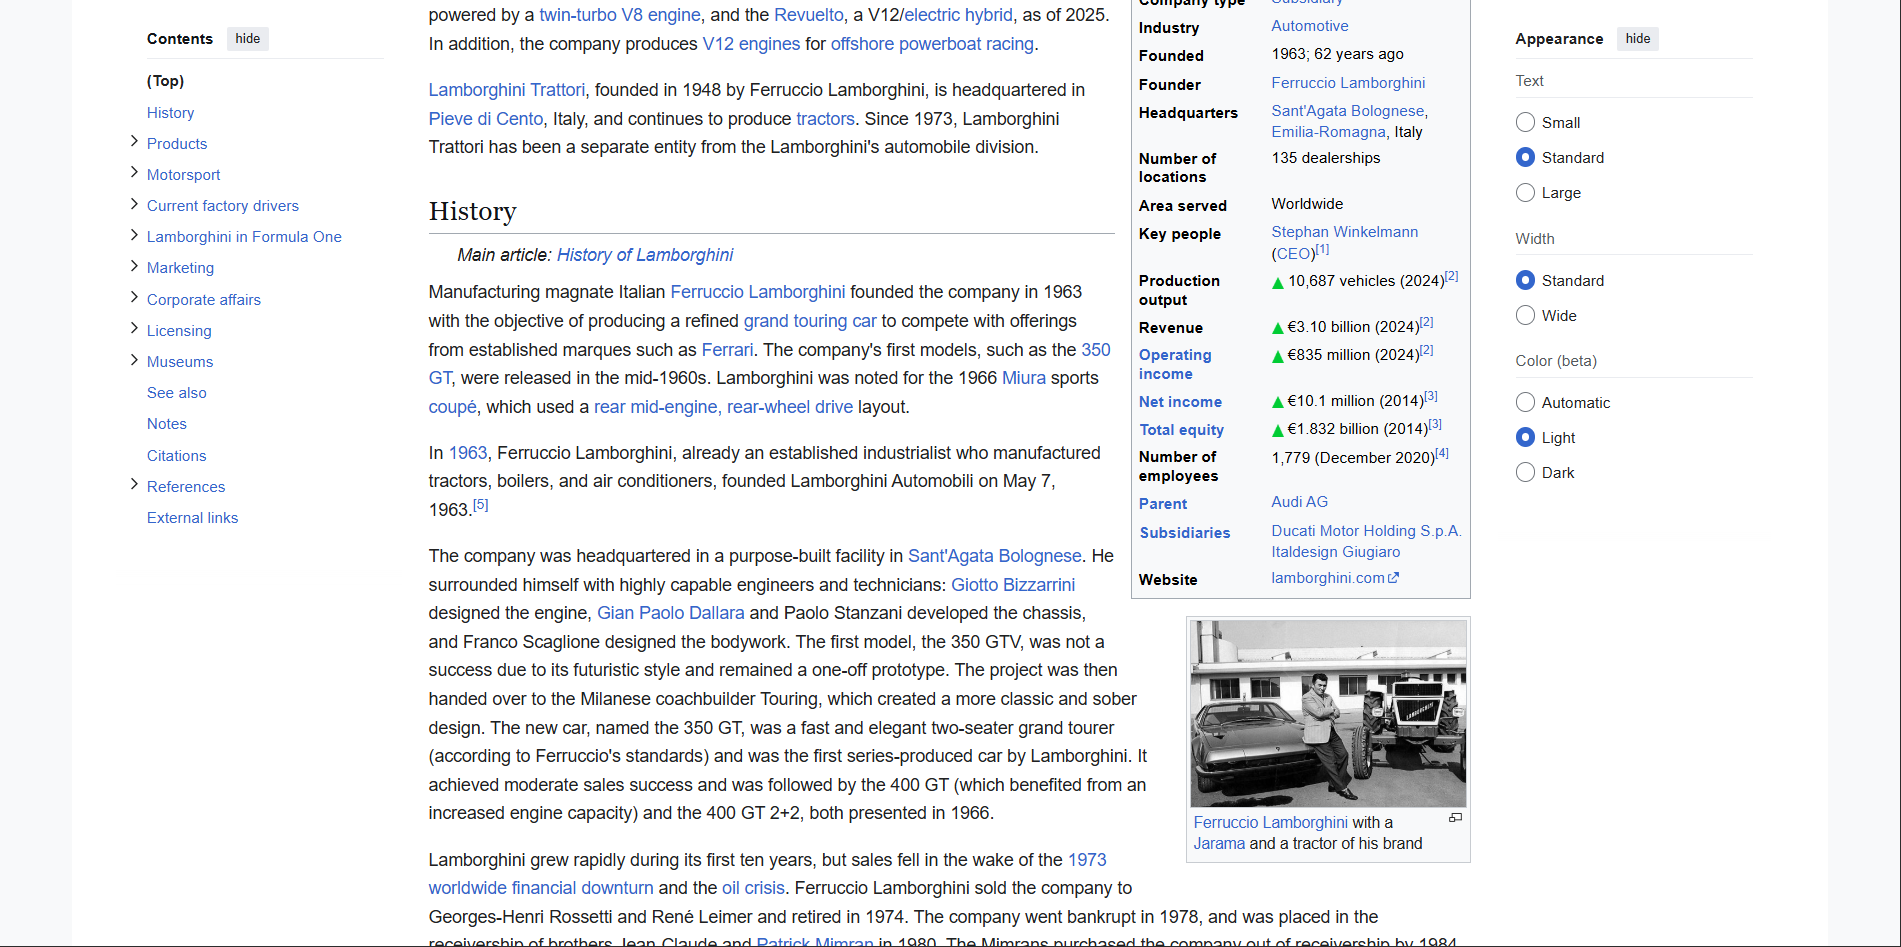The image size is (1901, 947).
Task: Open the Lamborghini Trattori link
Action: 507,90
